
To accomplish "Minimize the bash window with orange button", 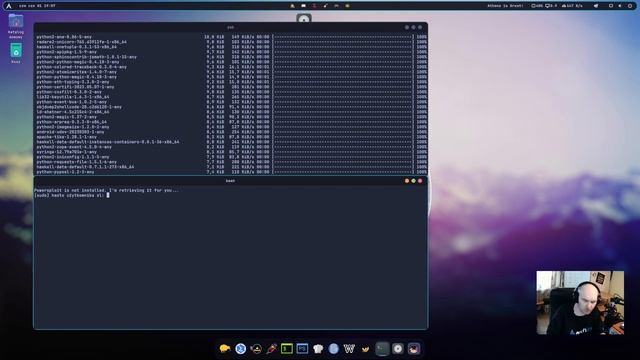I will click(x=407, y=180).
